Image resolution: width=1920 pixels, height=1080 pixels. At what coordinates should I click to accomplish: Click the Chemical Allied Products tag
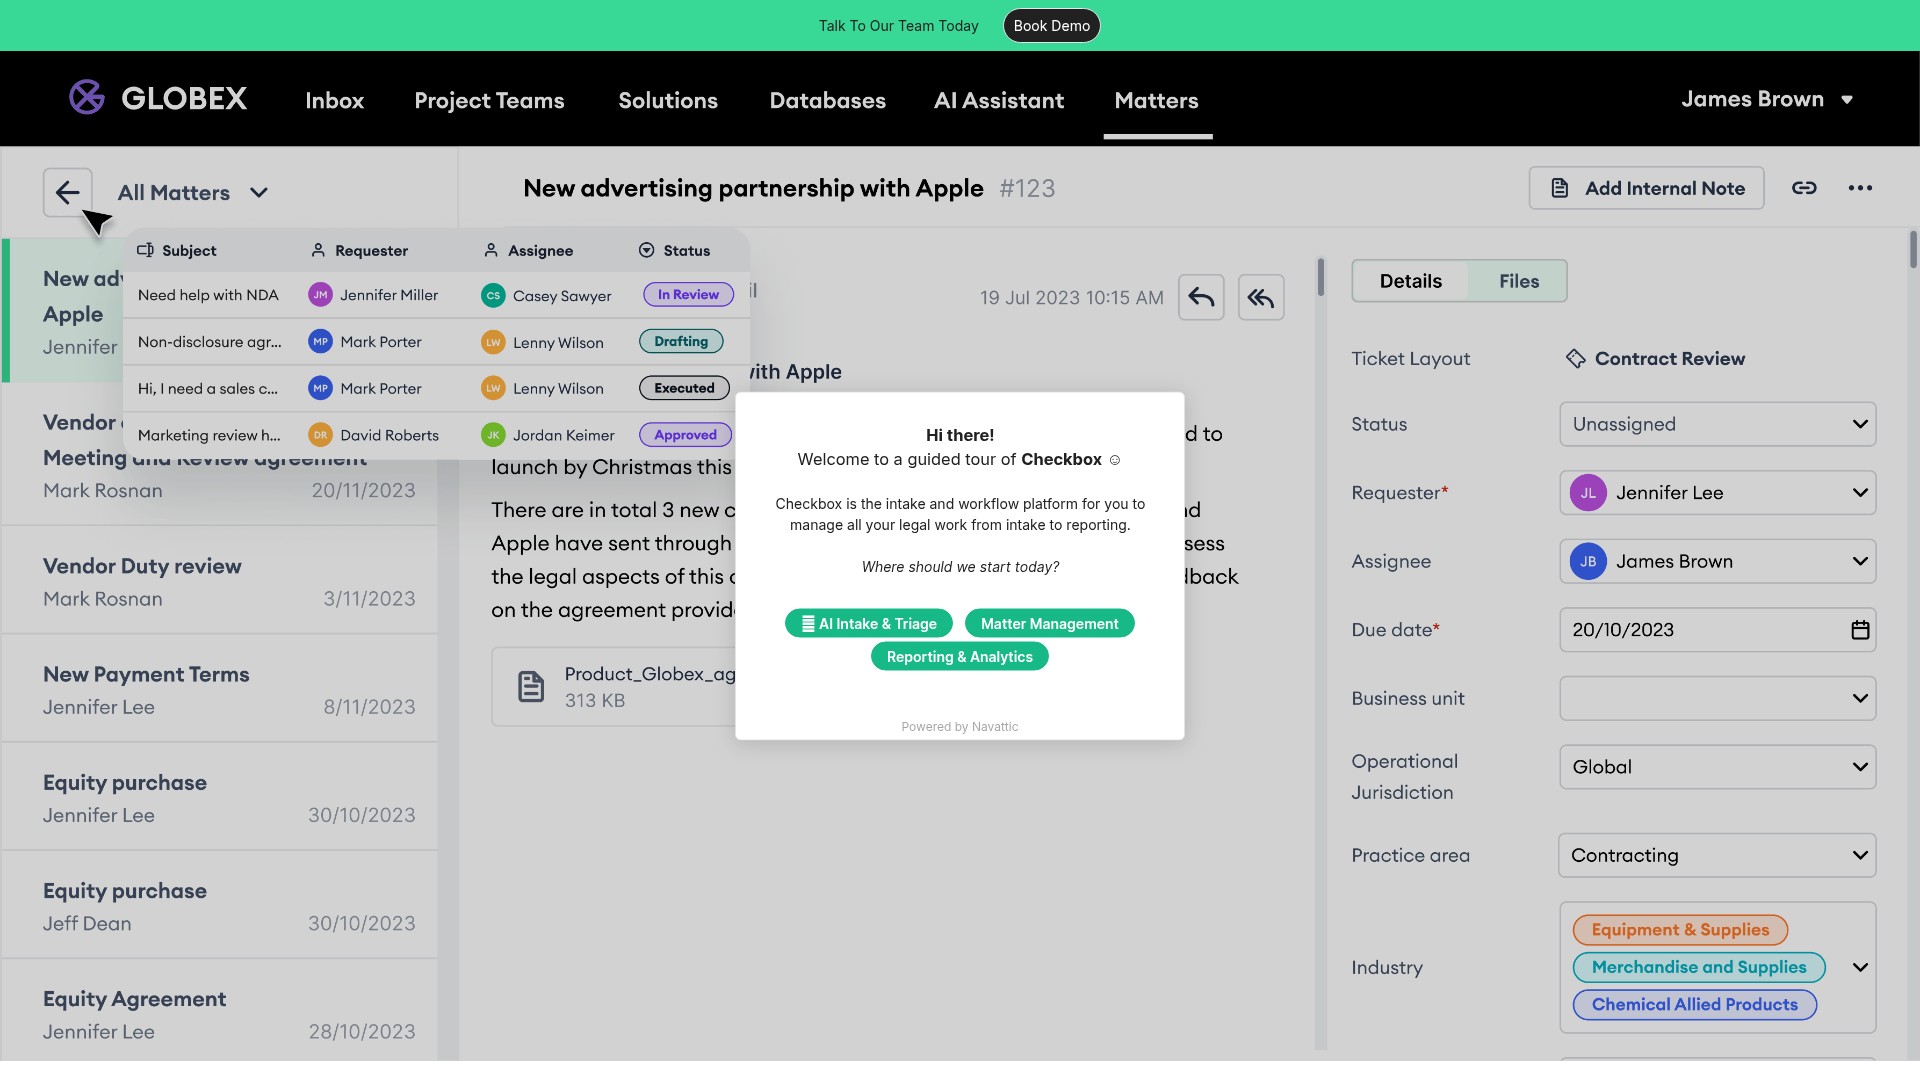pos(1694,1005)
